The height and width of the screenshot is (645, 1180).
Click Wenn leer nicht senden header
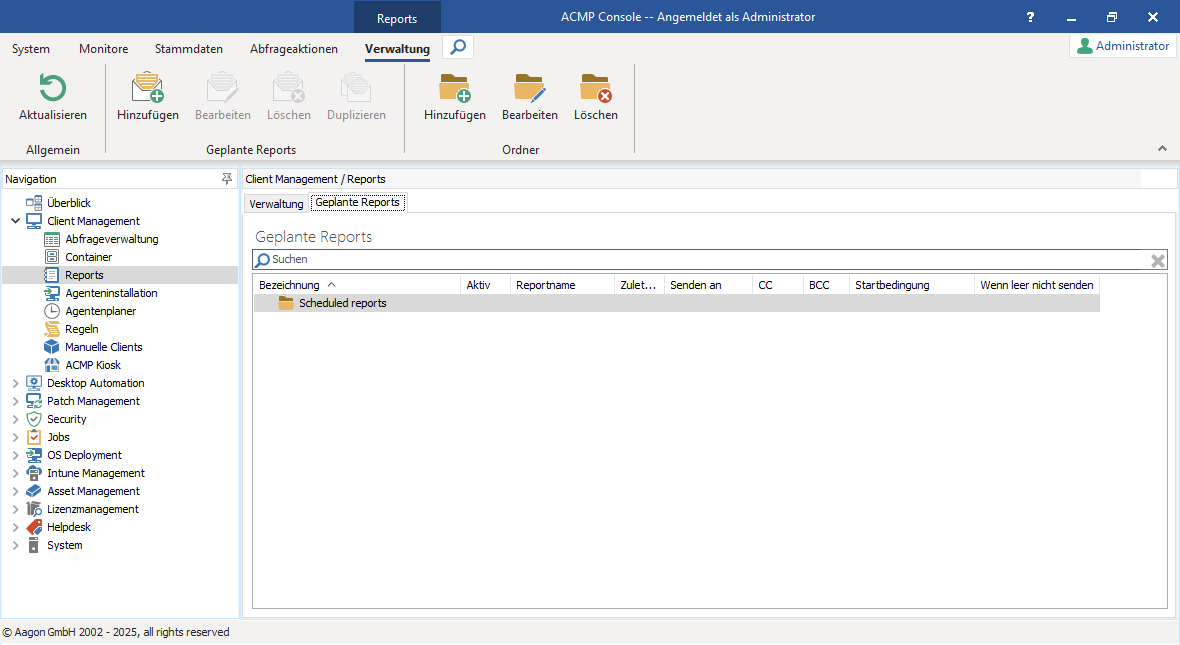(1037, 284)
